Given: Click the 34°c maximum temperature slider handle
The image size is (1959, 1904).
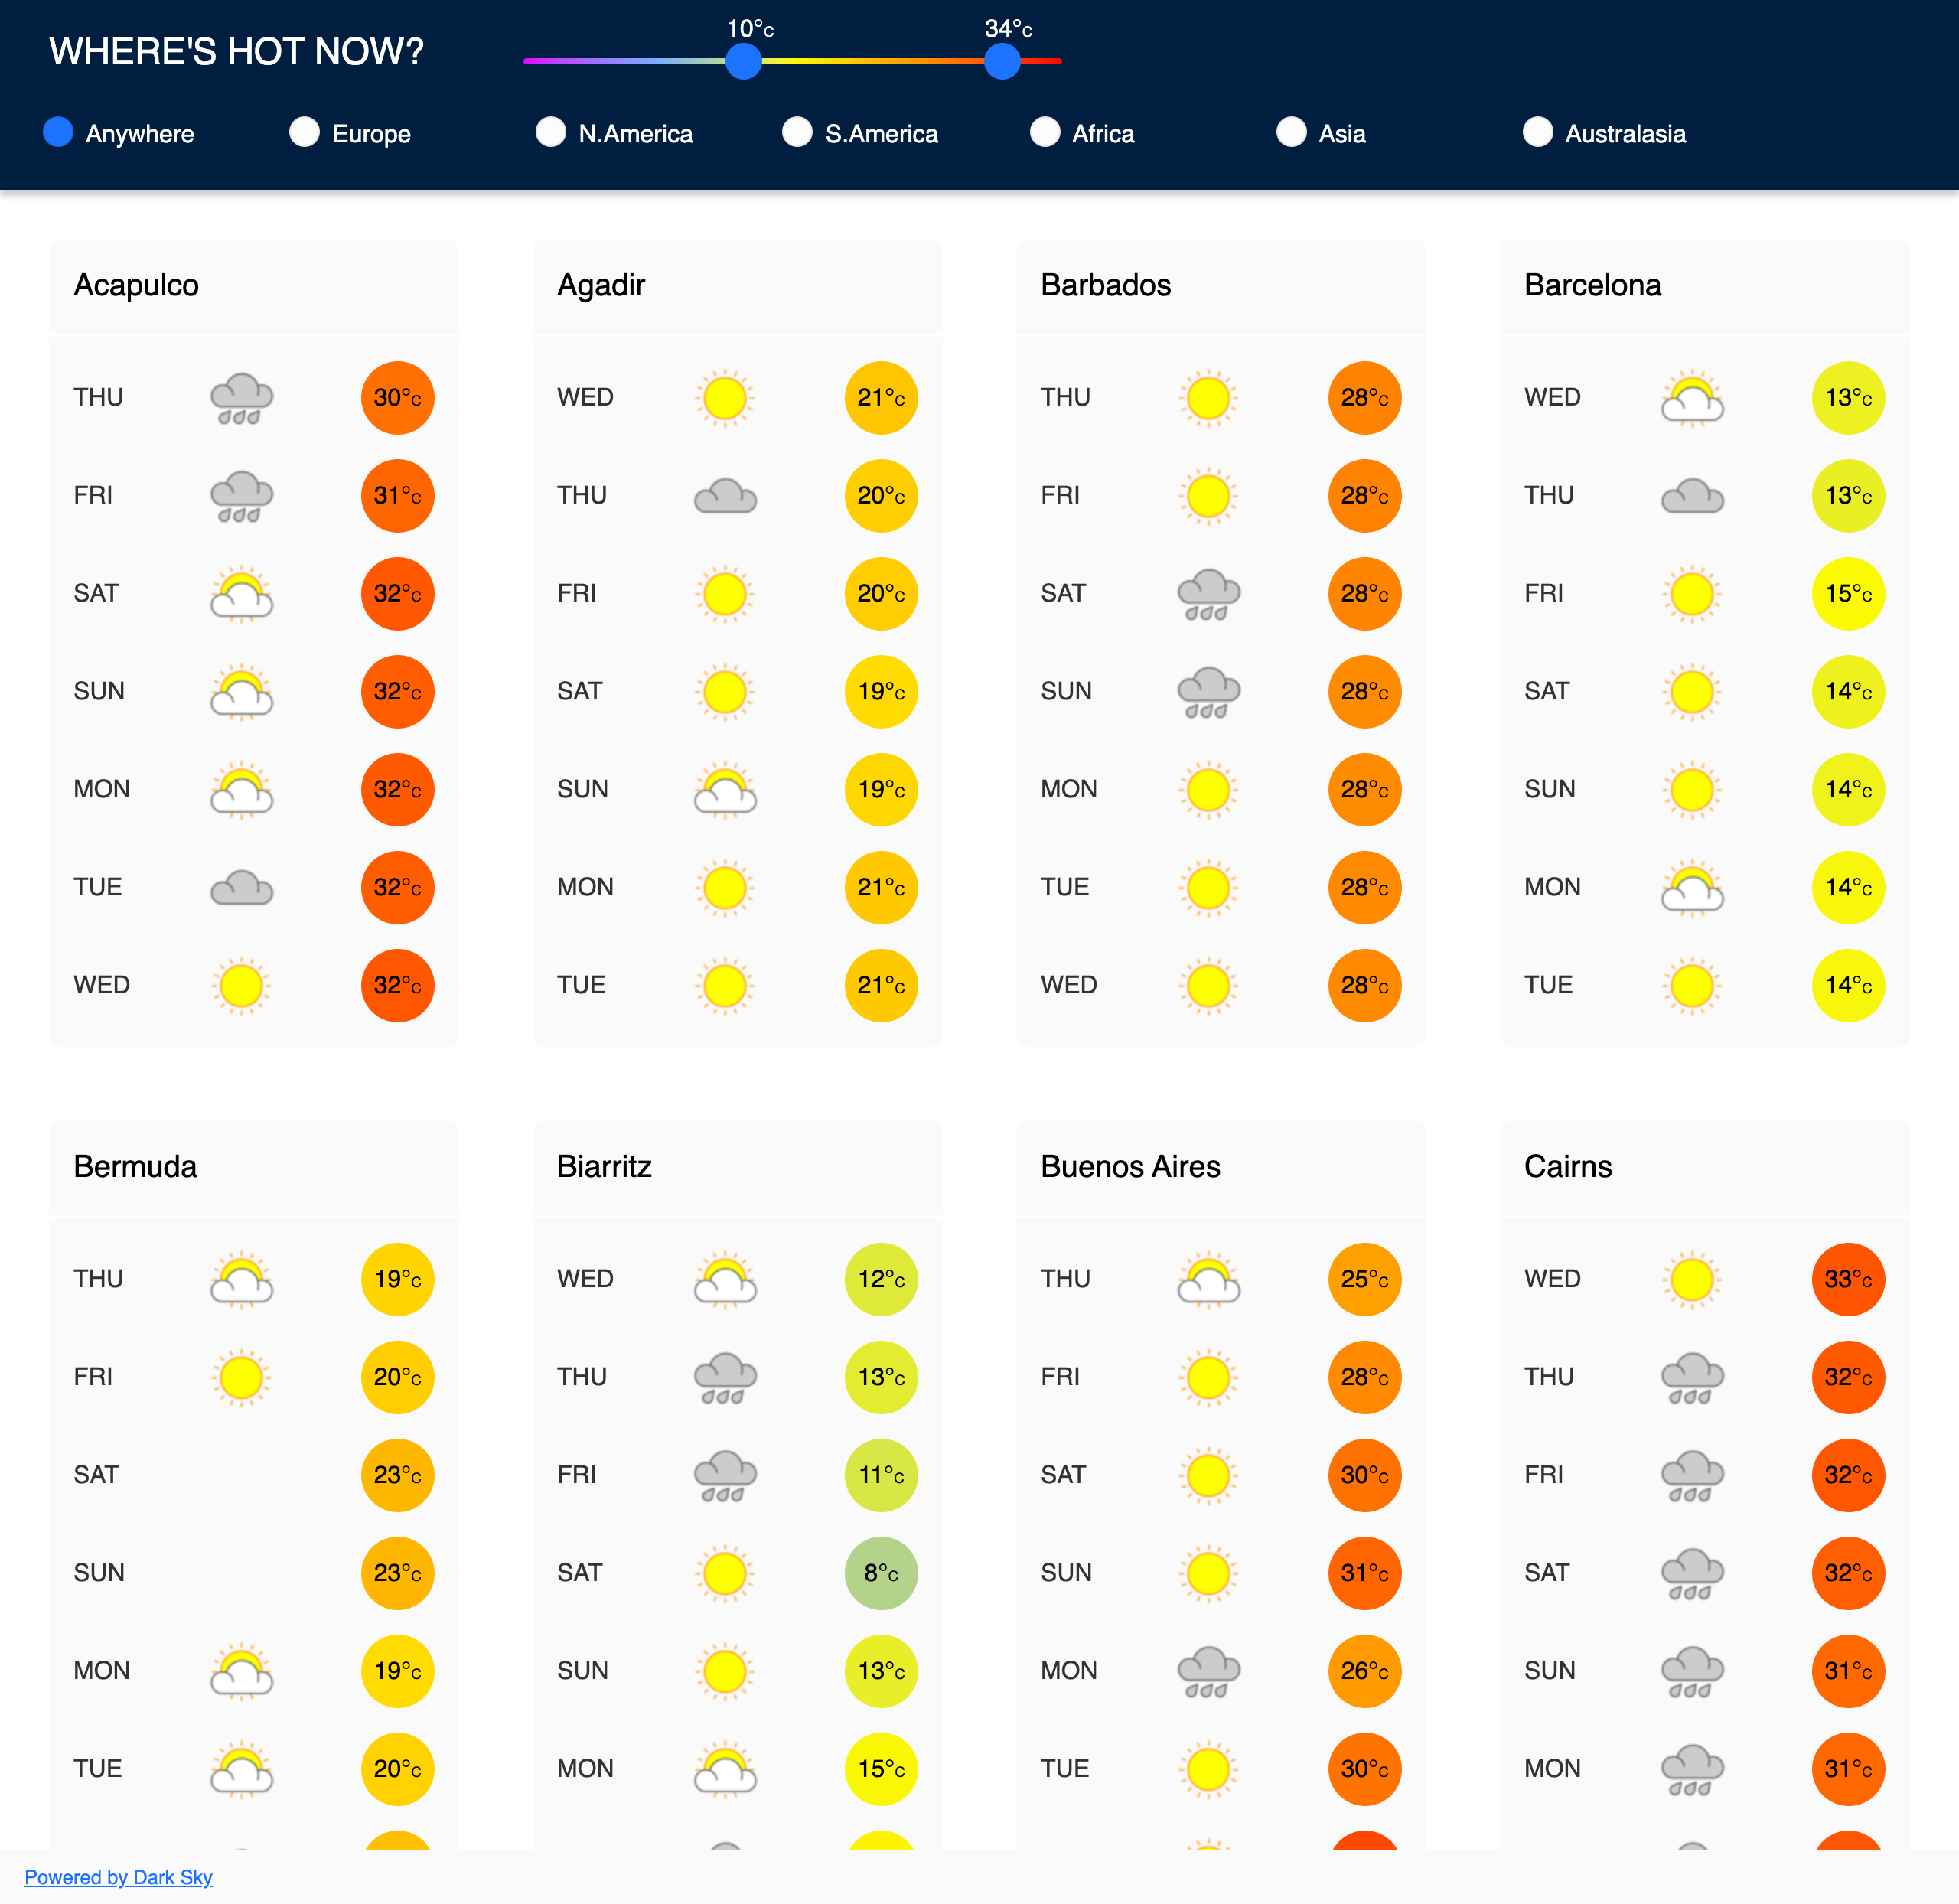Looking at the screenshot, I should 1002,61.
